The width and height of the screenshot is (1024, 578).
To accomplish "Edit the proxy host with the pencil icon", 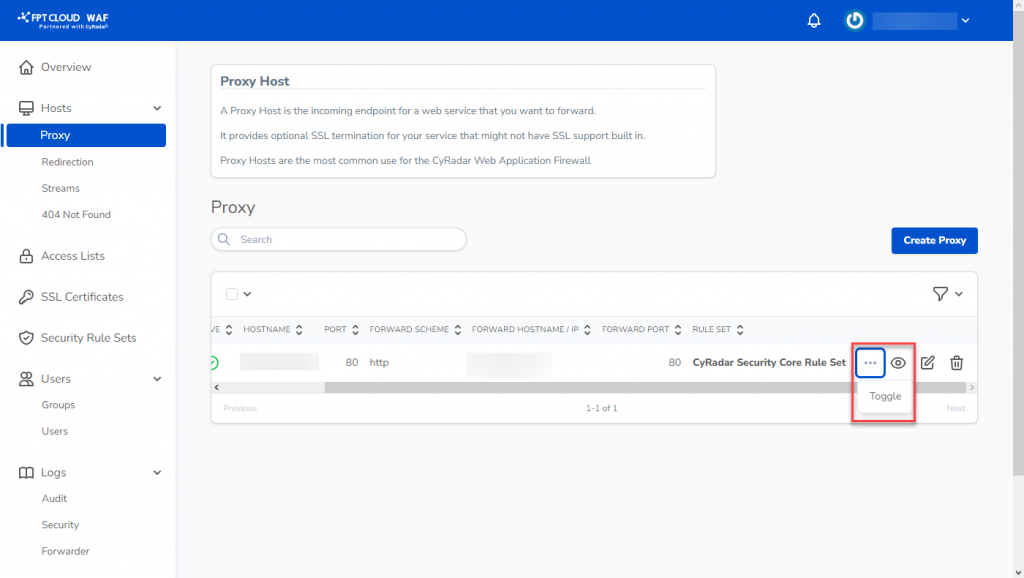I will tap(927, 363).
